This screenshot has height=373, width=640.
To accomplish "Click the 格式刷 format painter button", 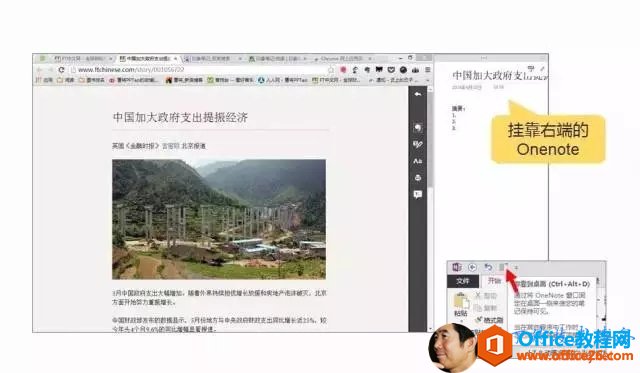I will pos(489,320).
